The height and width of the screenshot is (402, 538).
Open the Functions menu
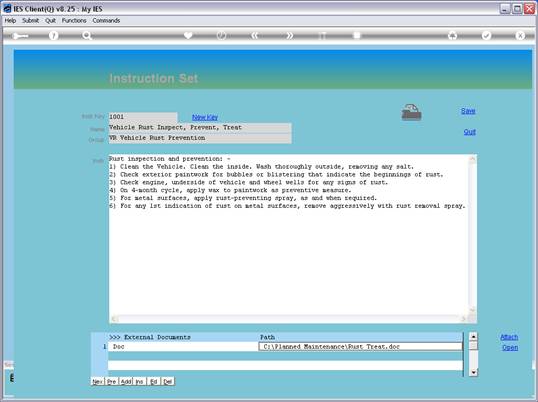click(x=74, y=21)
